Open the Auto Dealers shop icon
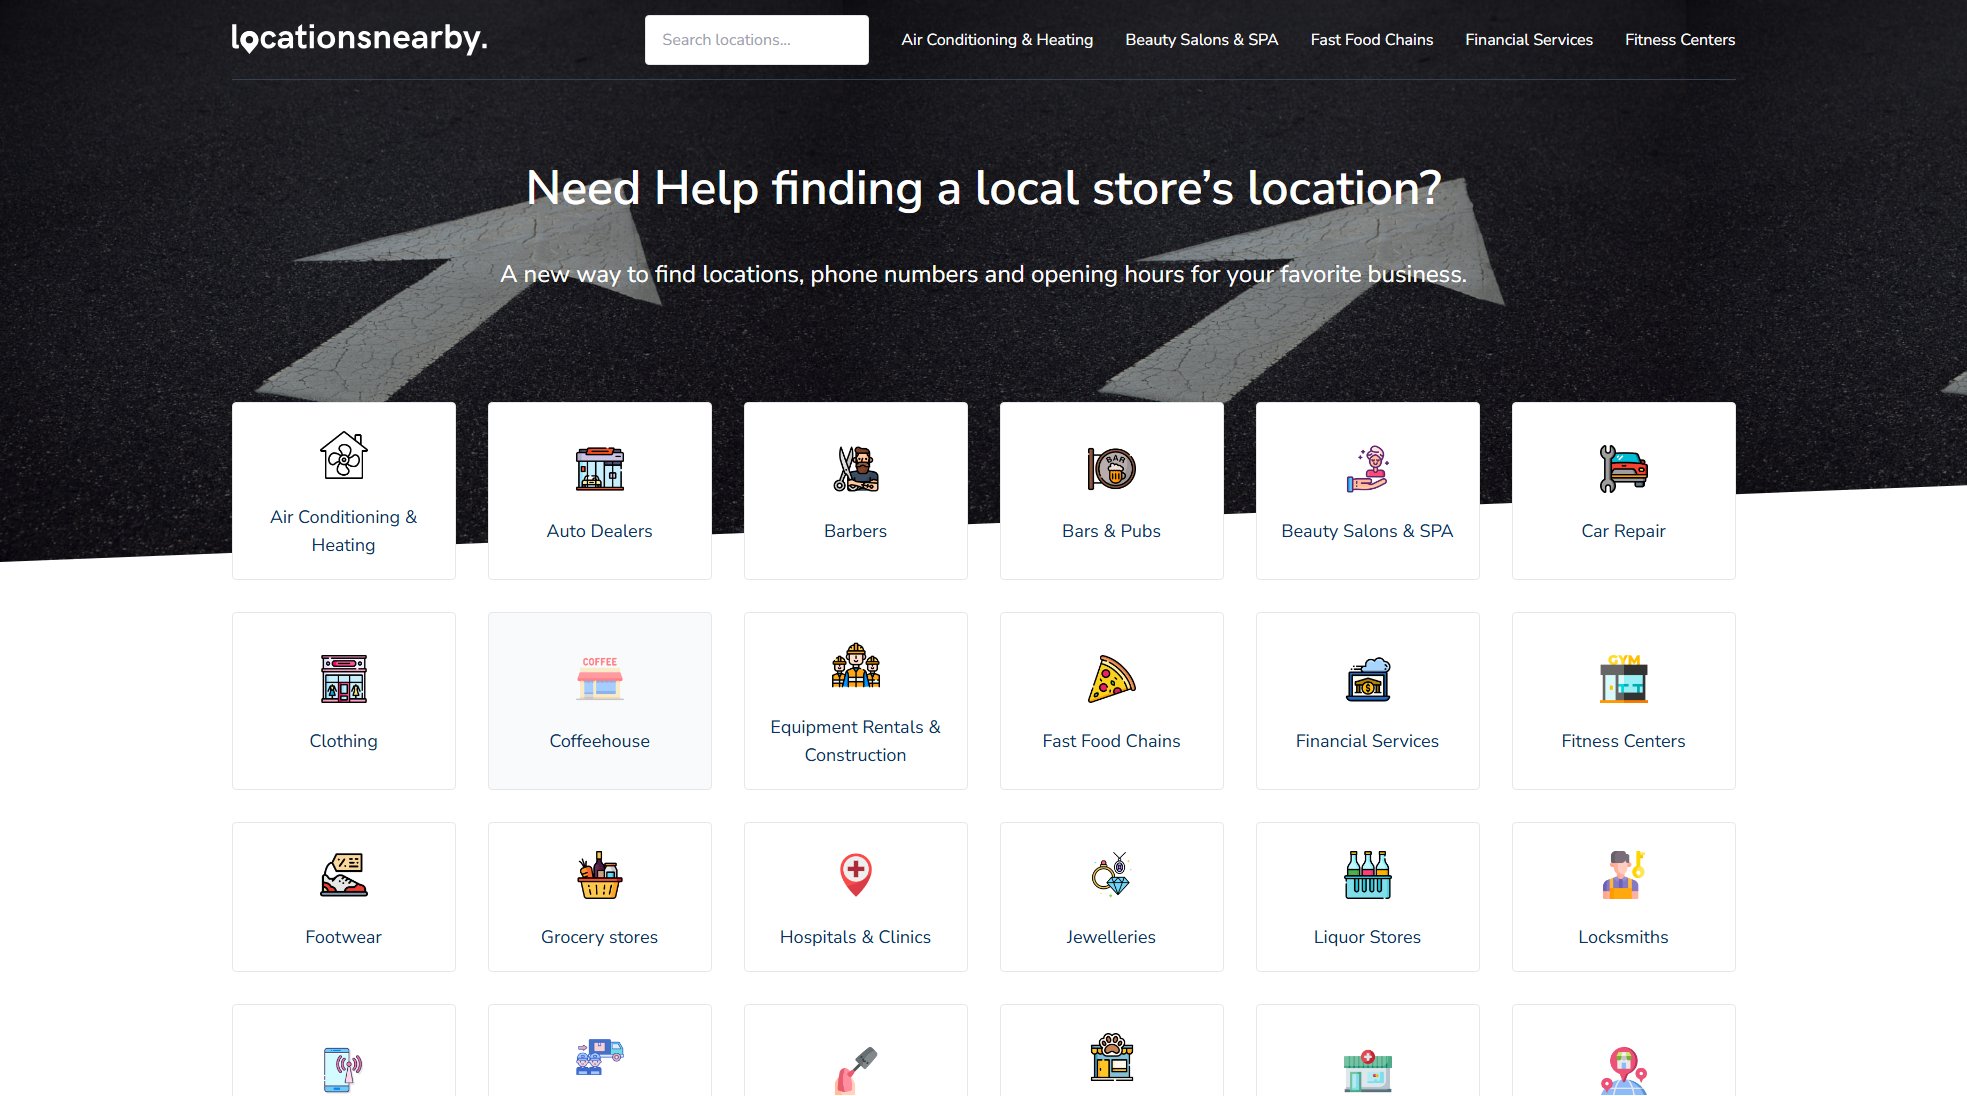 (599, 469)
